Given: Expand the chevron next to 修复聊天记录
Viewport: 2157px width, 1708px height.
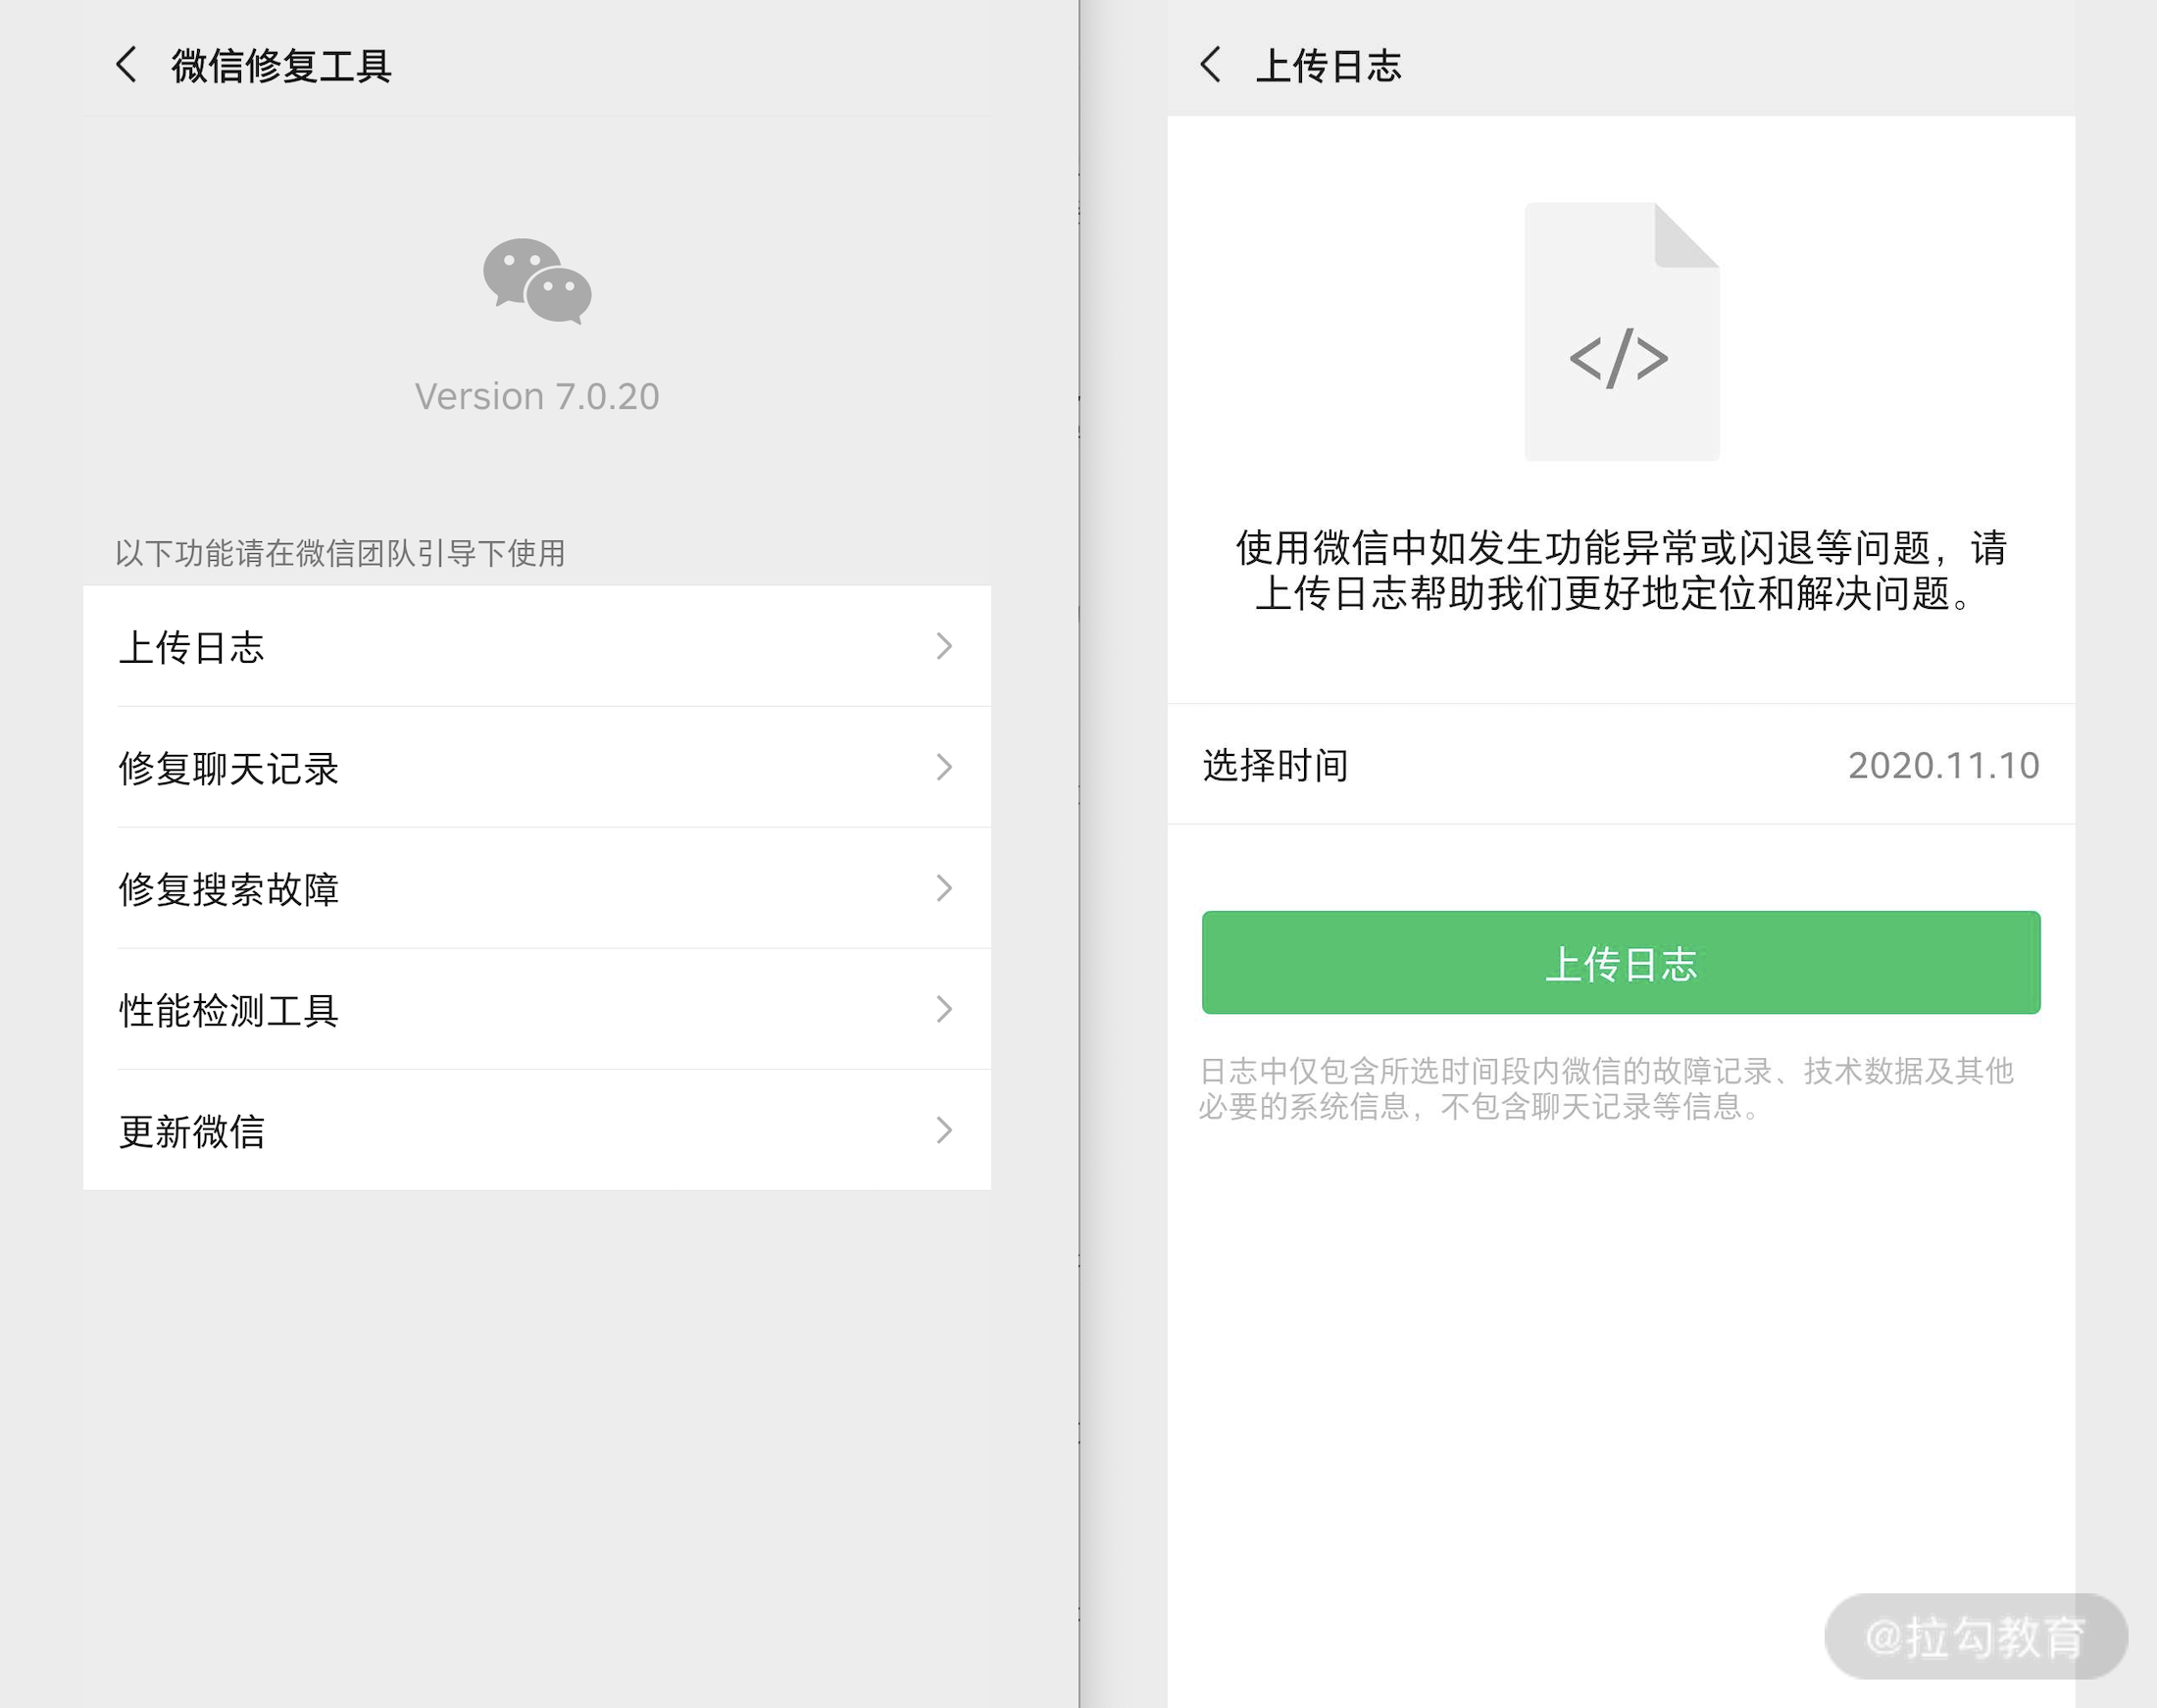Looking at the screenshot, I should (944, 767).
